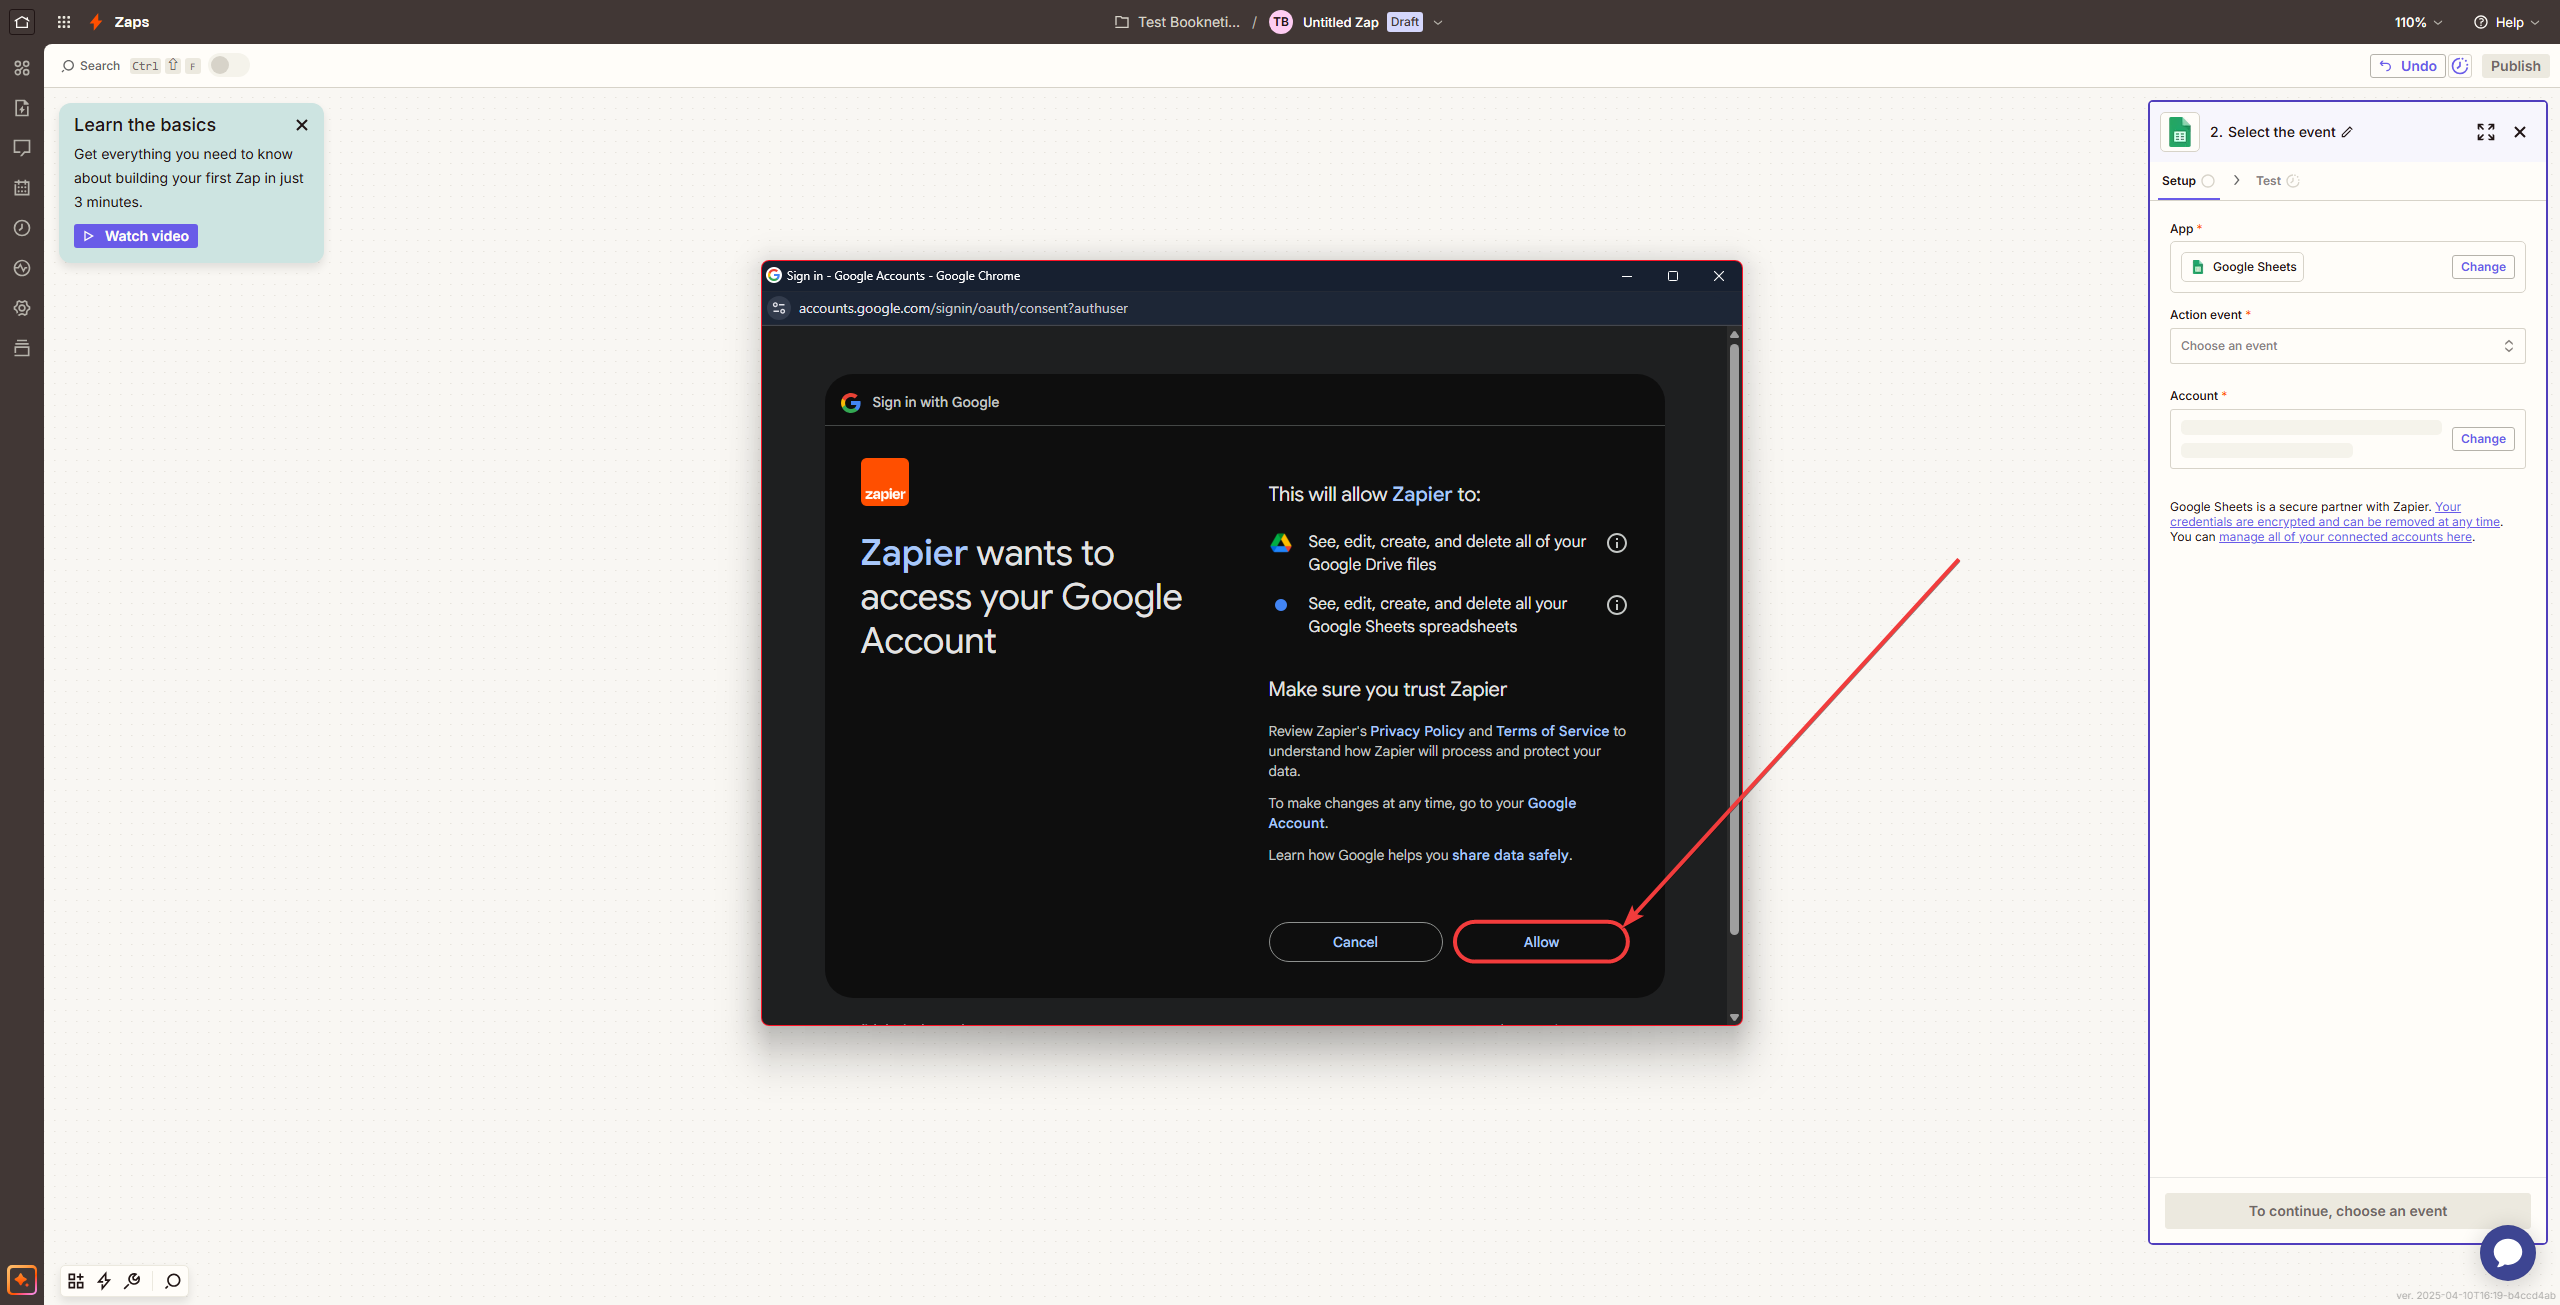Image resolution: width=2560 pixels, height=1305 pixels.
Task: Click Google Sheets icon in panel header
Action: [x=2180, y=132]
